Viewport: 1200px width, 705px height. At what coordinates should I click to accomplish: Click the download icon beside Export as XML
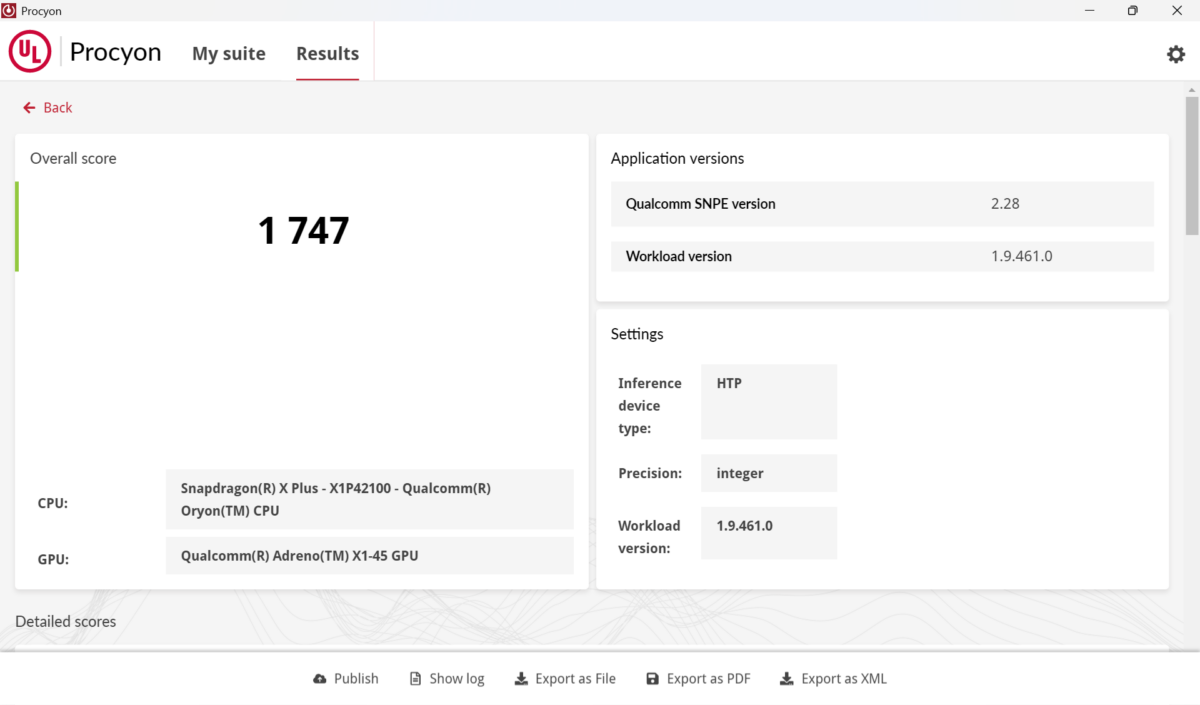[x=786, y=678]
